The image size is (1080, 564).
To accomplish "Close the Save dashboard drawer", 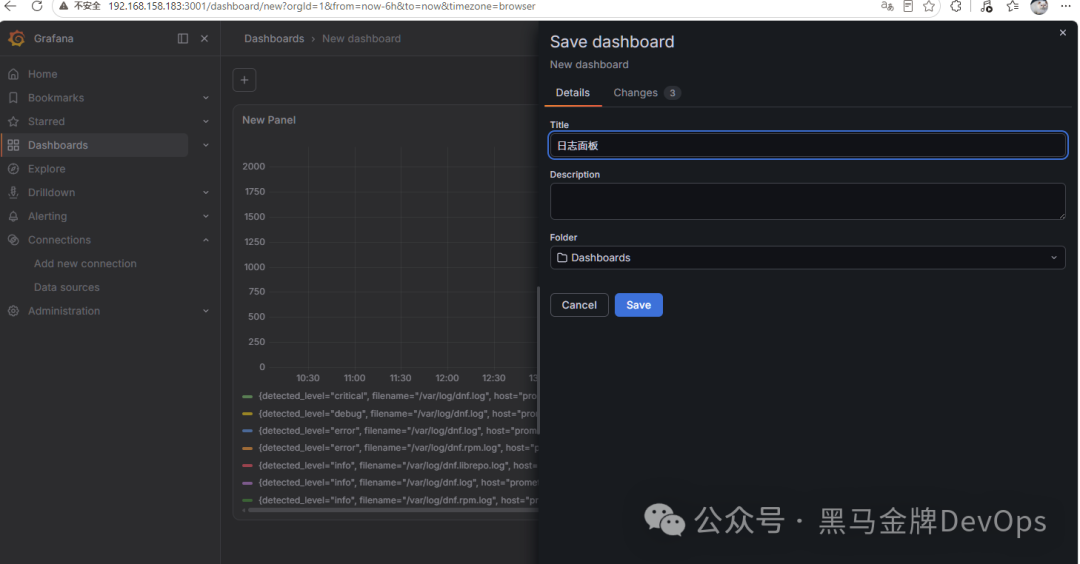I will (1063, 32).
